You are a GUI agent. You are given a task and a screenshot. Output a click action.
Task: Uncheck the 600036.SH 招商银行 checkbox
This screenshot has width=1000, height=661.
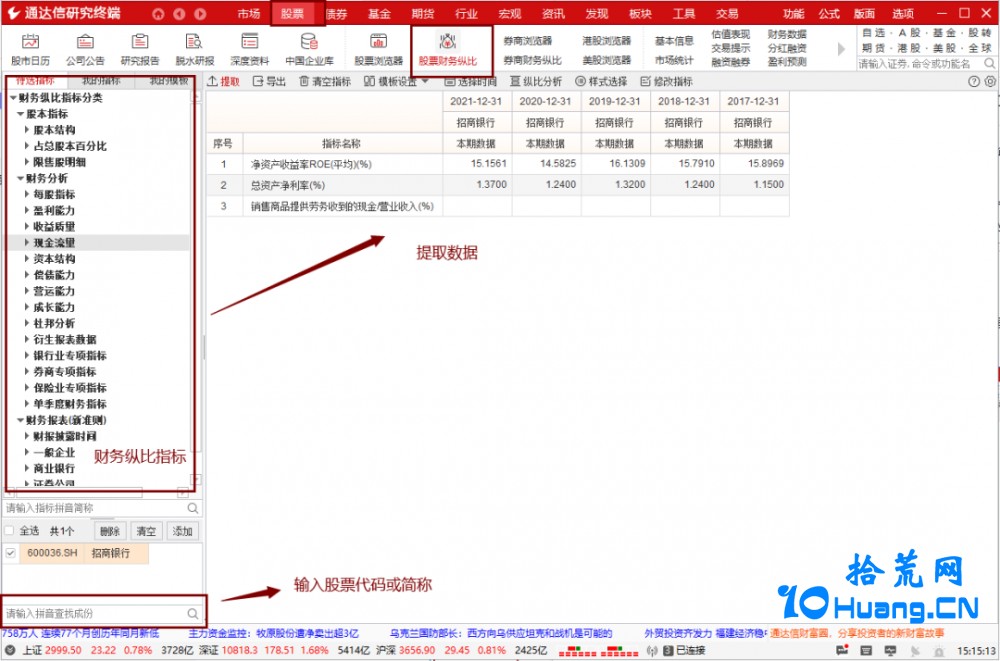pyautogui.click(x=10, y=553)
